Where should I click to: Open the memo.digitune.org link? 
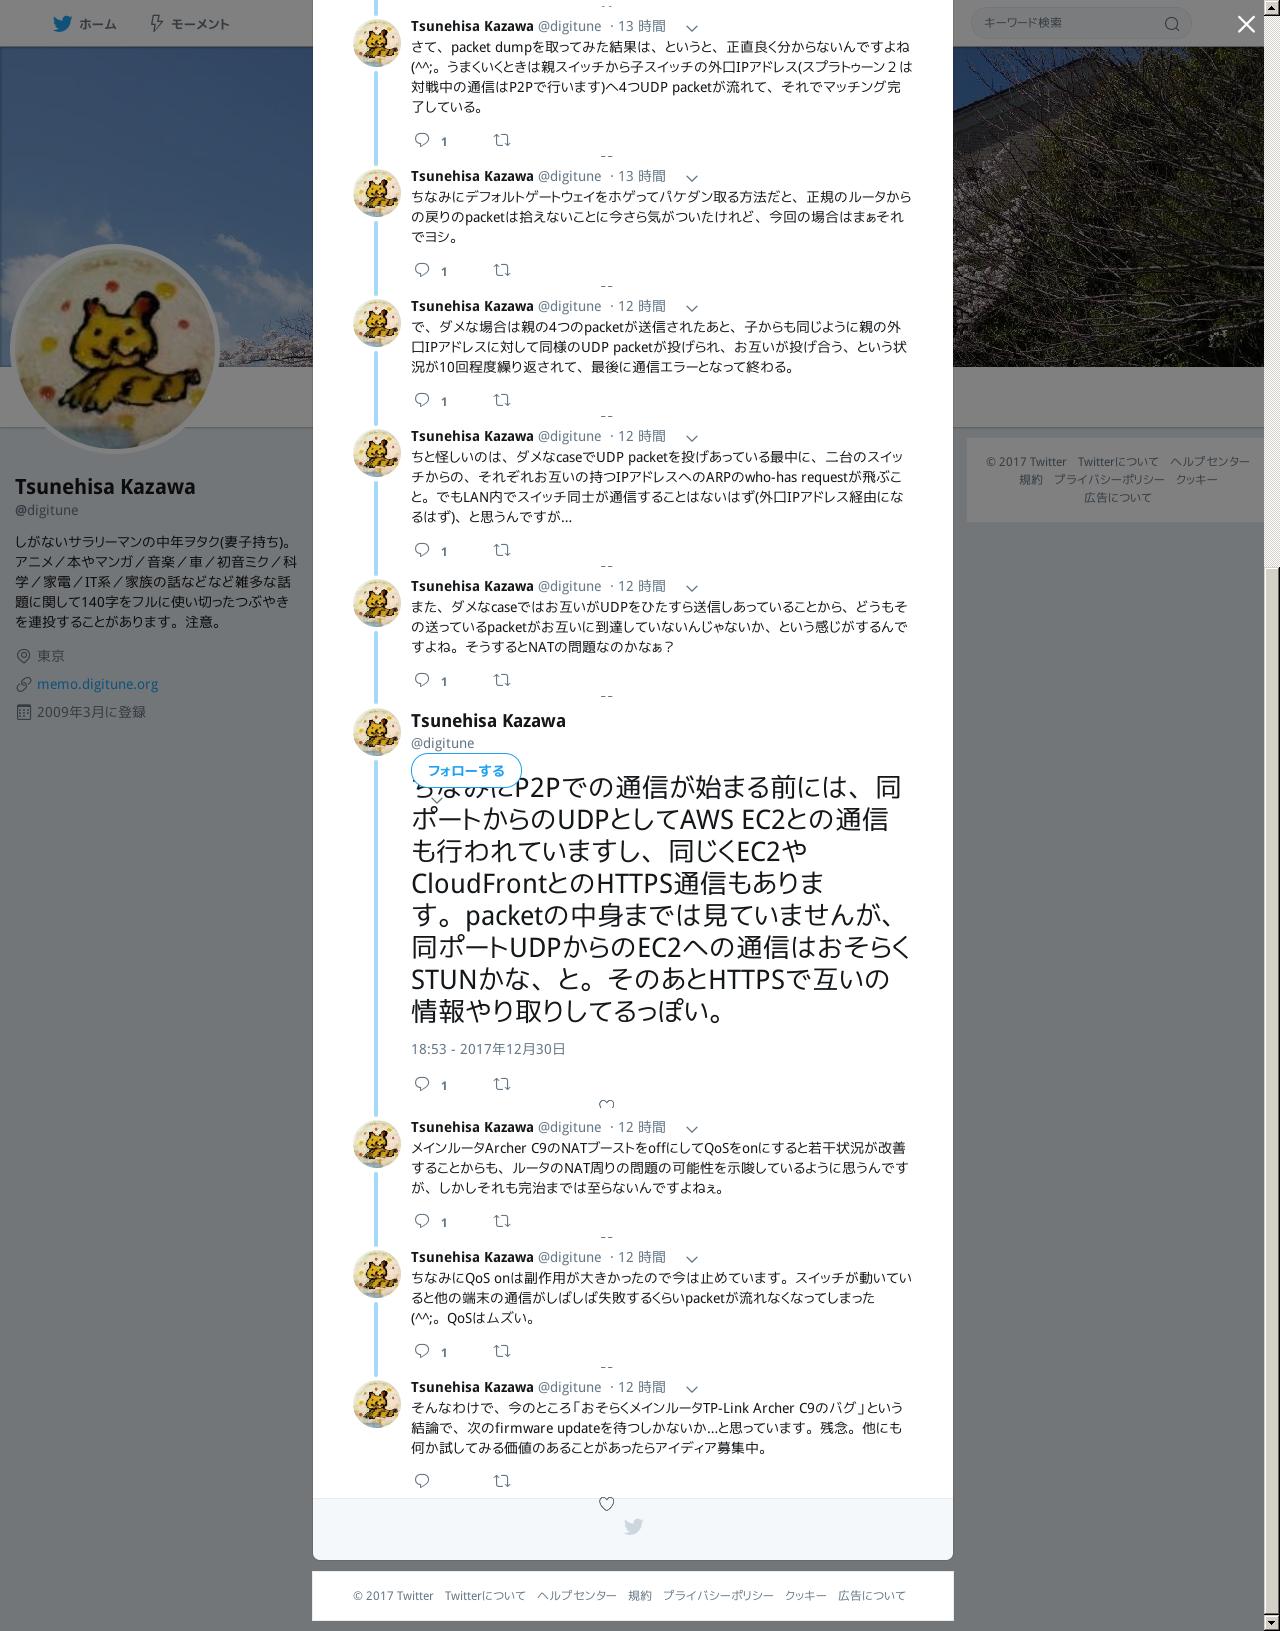pyautogui.click(x=97, y=684)
